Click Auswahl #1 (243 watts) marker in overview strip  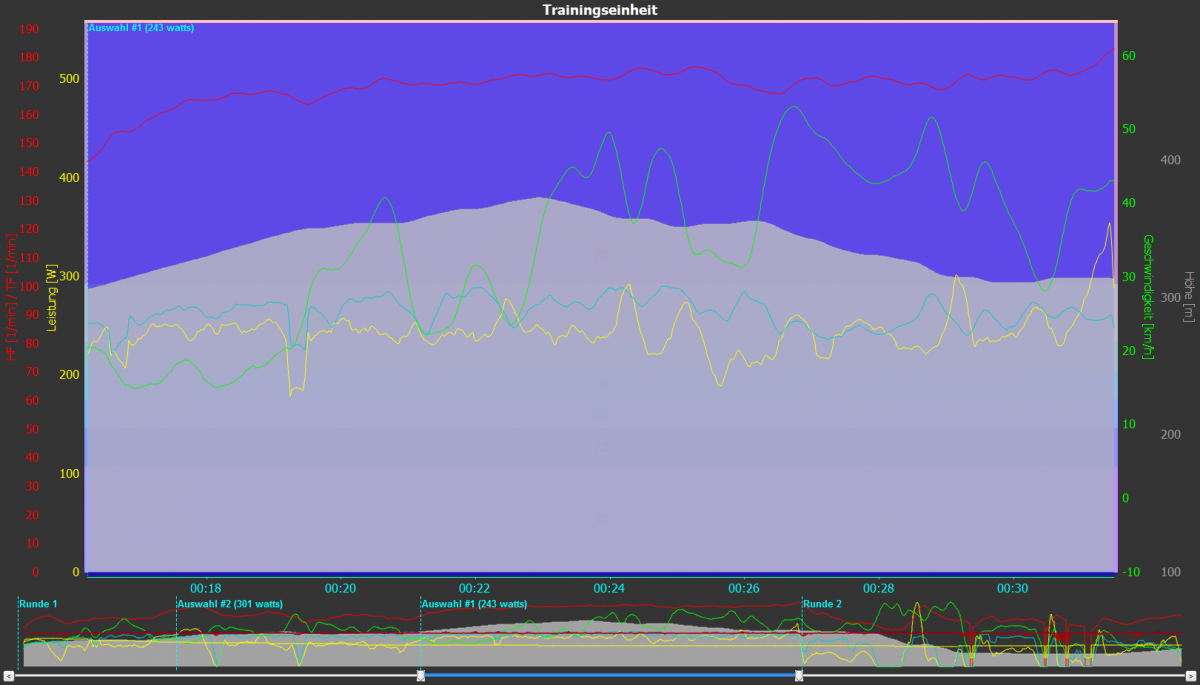click(475, 604)
